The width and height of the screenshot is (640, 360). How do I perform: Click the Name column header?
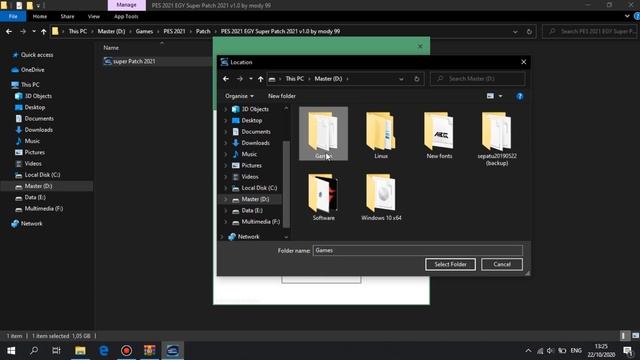point(111,48)
